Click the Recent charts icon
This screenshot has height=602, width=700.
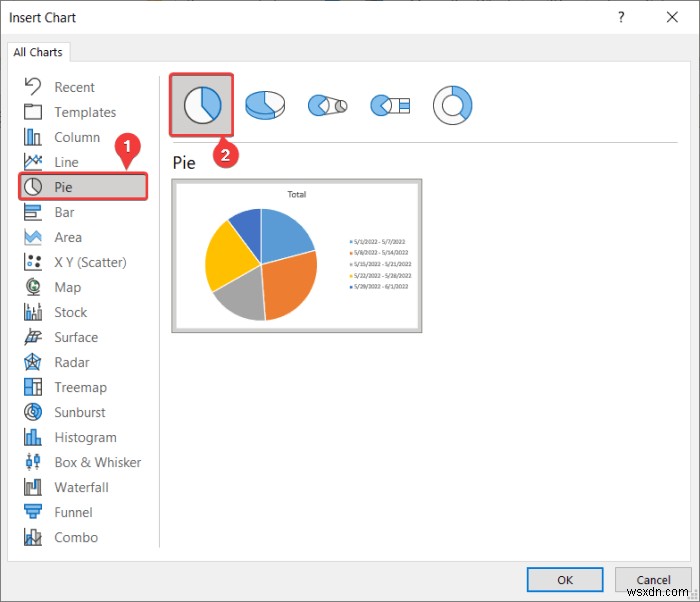pyautogui.click(x=33, y=87)
